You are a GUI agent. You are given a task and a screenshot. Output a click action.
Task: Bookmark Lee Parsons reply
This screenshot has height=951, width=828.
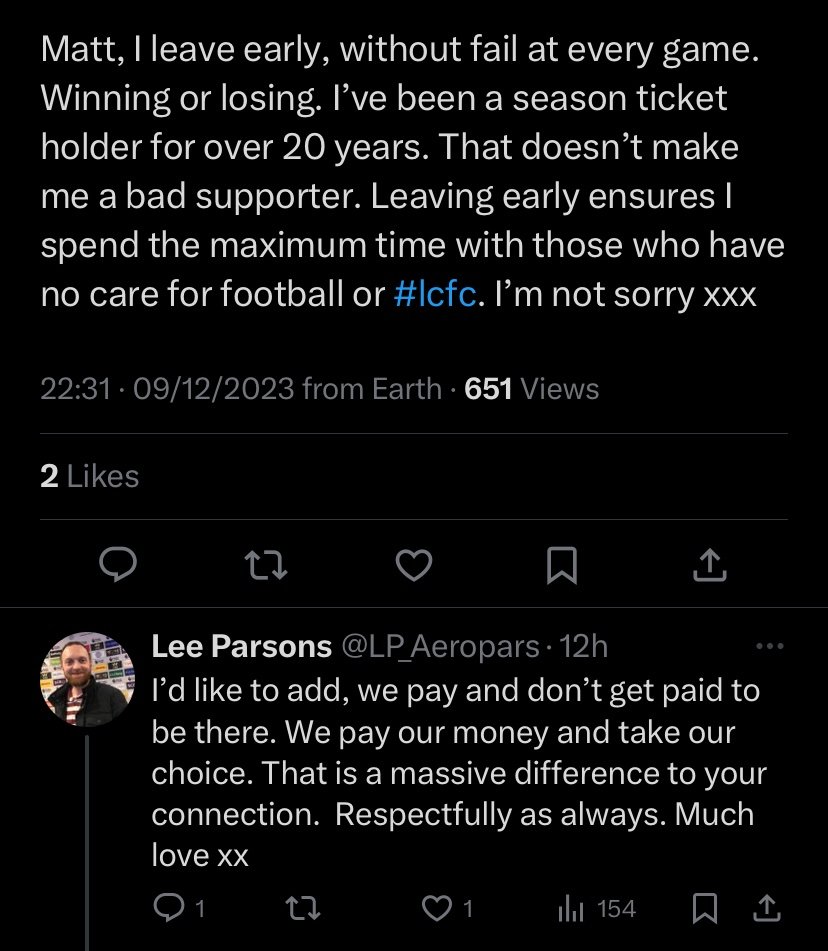(x=705, y=909)
